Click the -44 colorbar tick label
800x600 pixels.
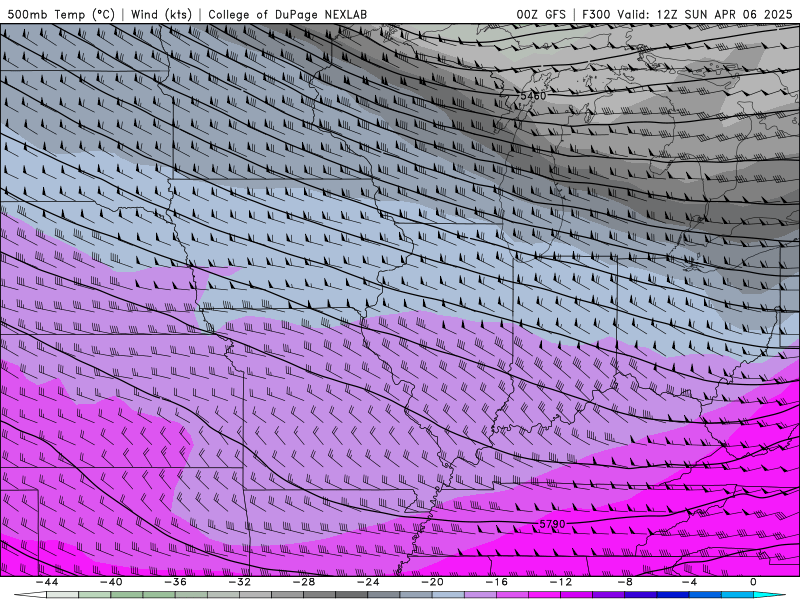click(x=46, y=582)
